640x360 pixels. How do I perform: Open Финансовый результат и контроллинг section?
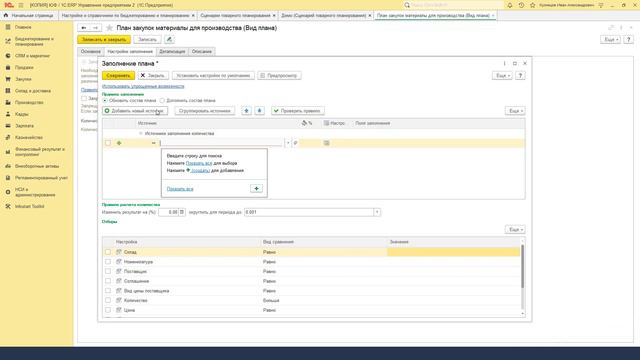point(40,152)
